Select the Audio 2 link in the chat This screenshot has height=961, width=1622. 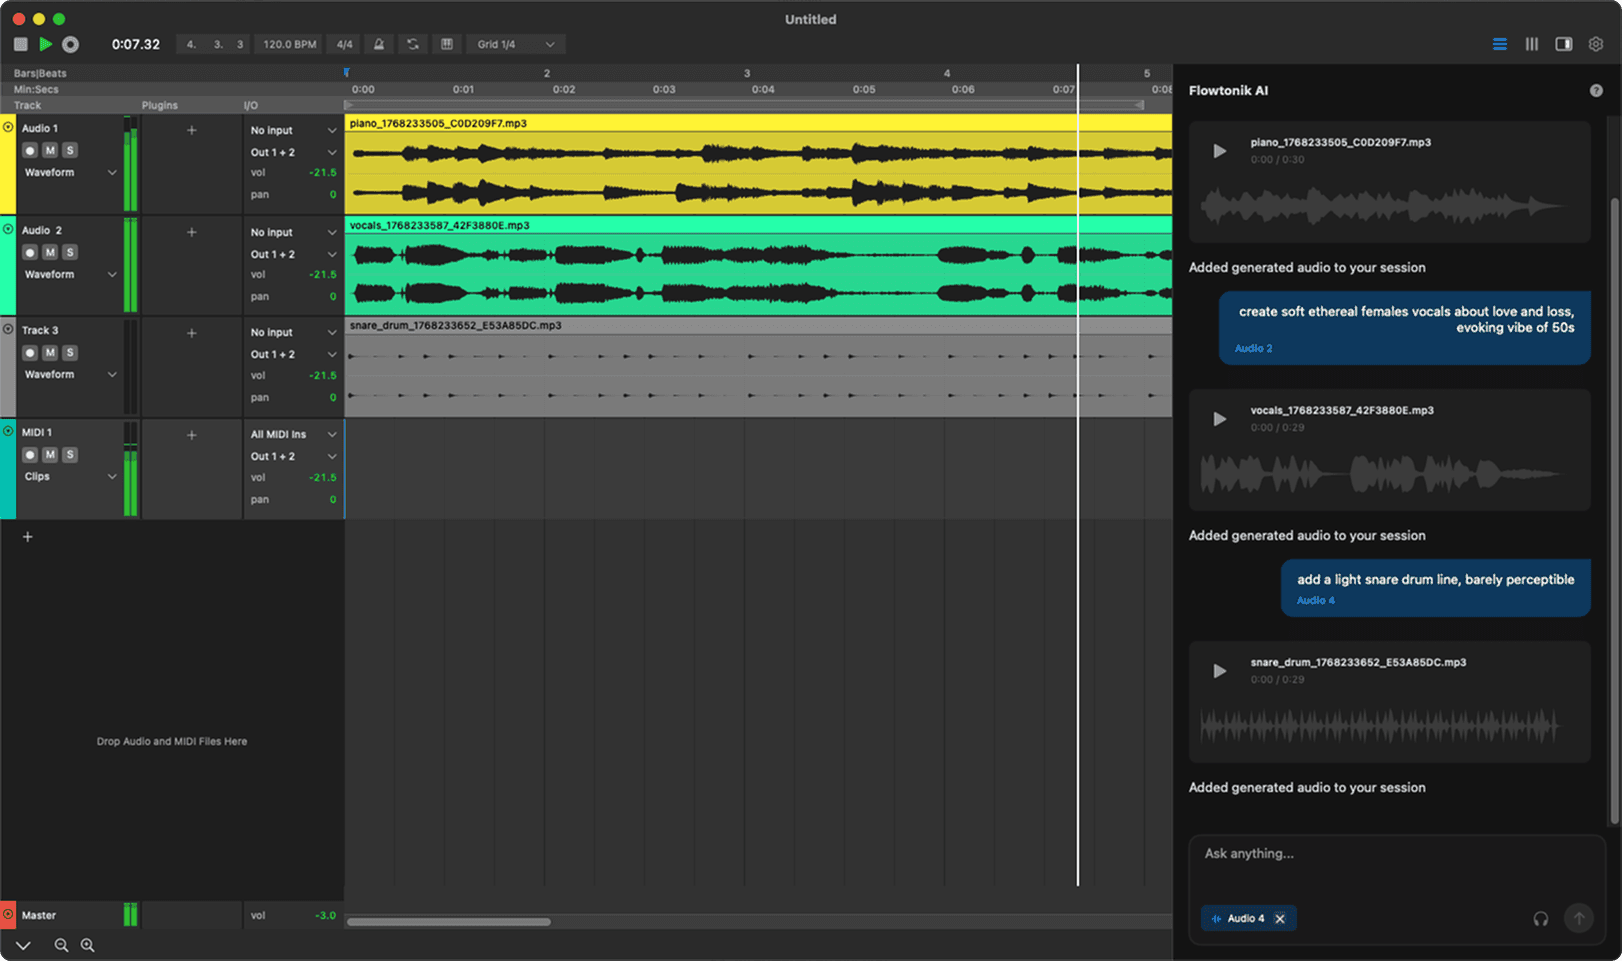pyautogui.click(x=1252, y=348)
